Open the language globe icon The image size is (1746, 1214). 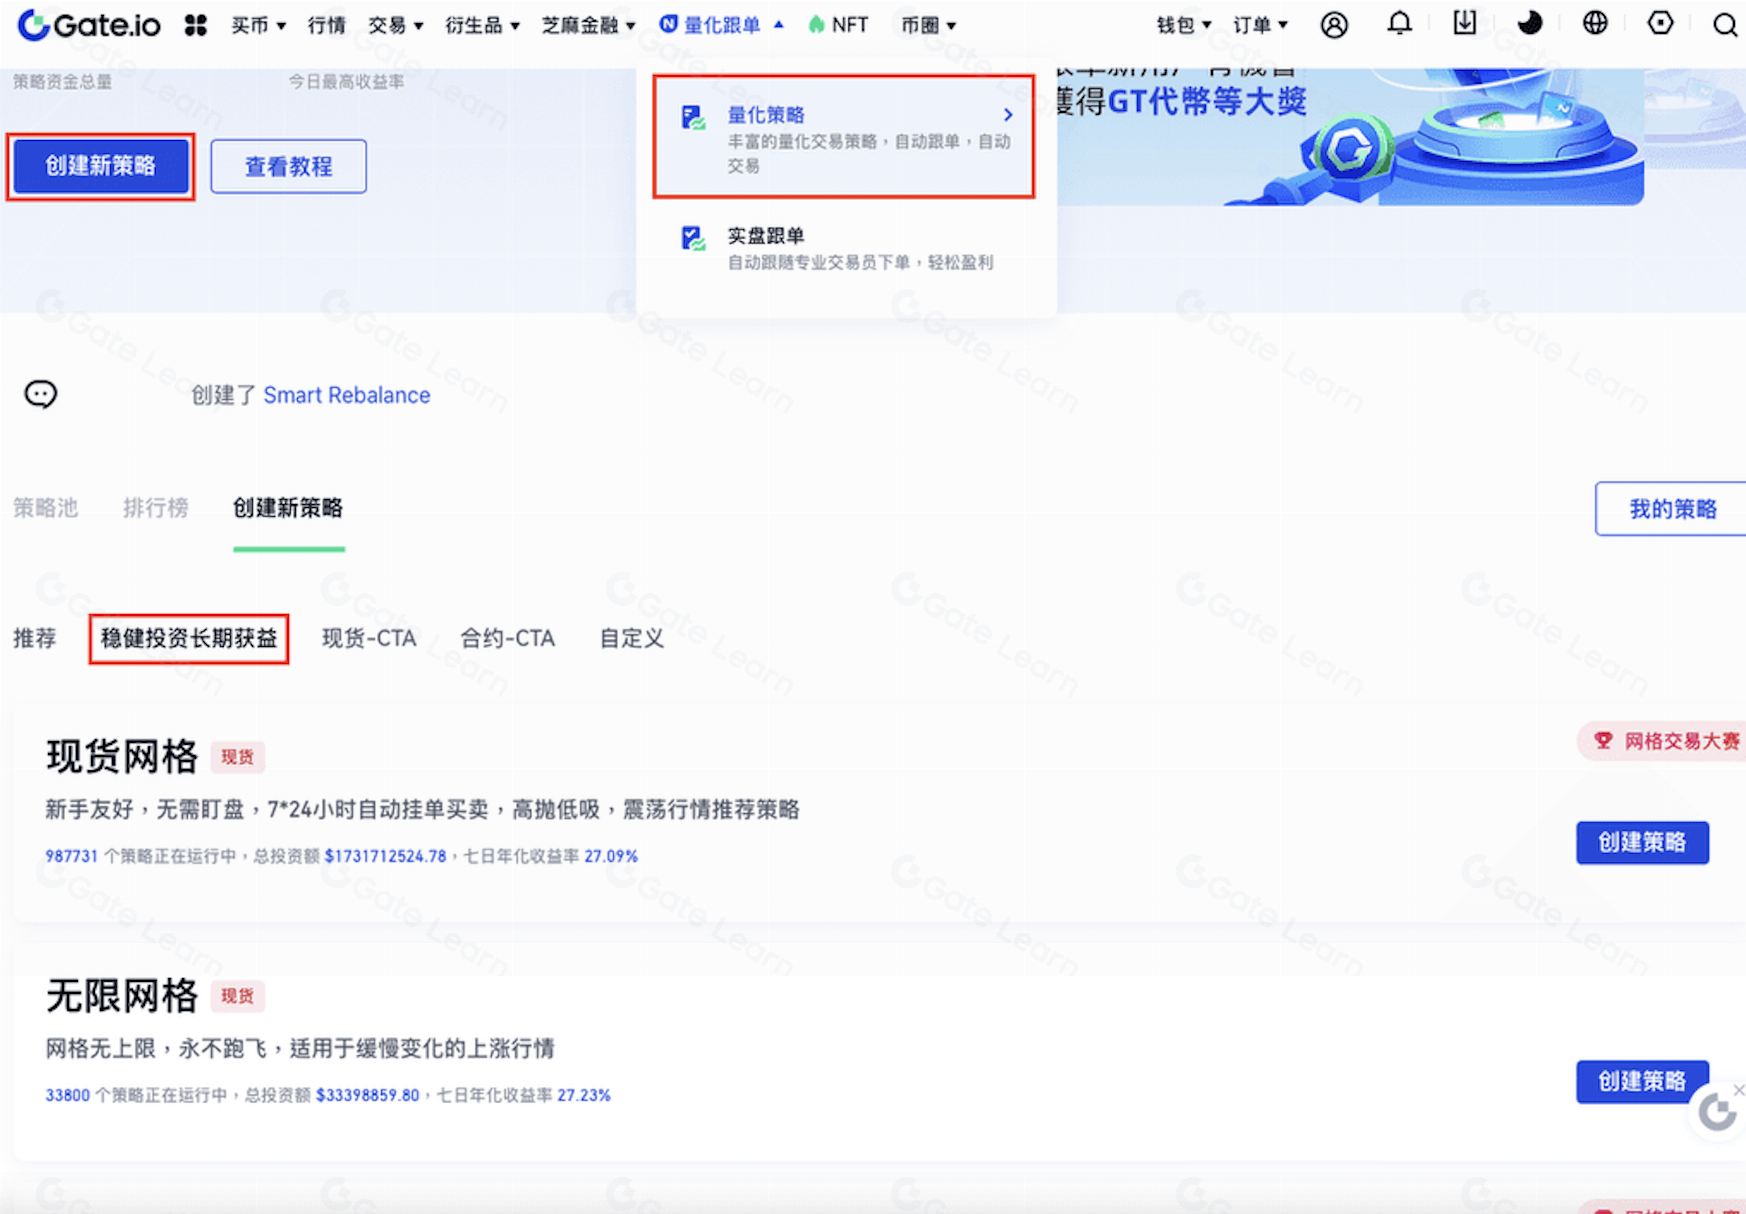coord(1594,24)
